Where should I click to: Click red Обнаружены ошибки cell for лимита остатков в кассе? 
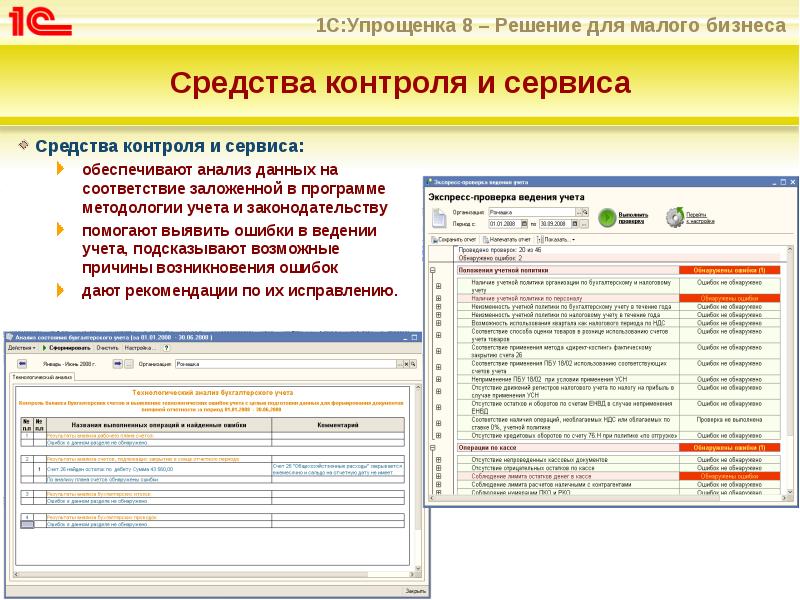[729, 476]
